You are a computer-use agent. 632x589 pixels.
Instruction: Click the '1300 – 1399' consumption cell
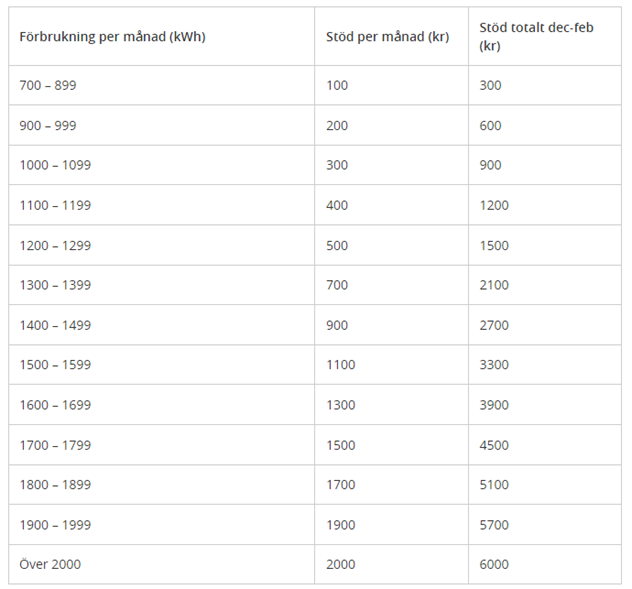click(x=55, y=285)
